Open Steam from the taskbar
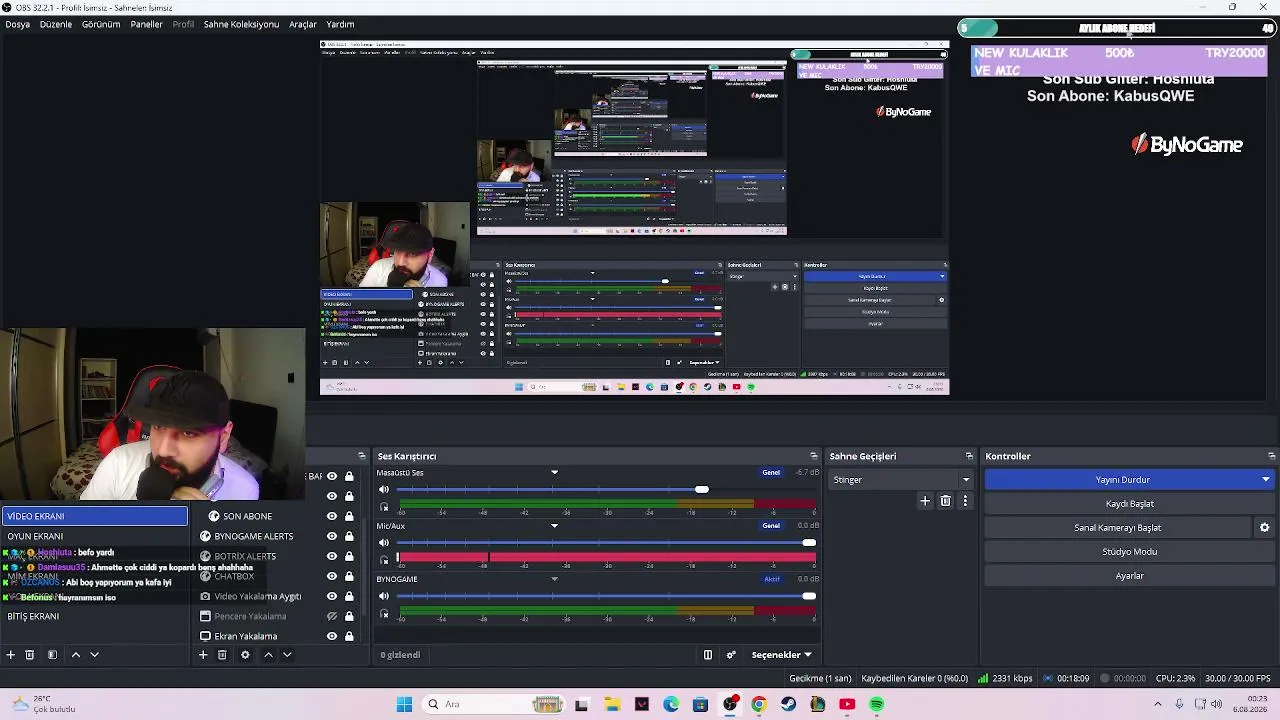This screenshot has width=1280, height=720. tap(789, 704)
